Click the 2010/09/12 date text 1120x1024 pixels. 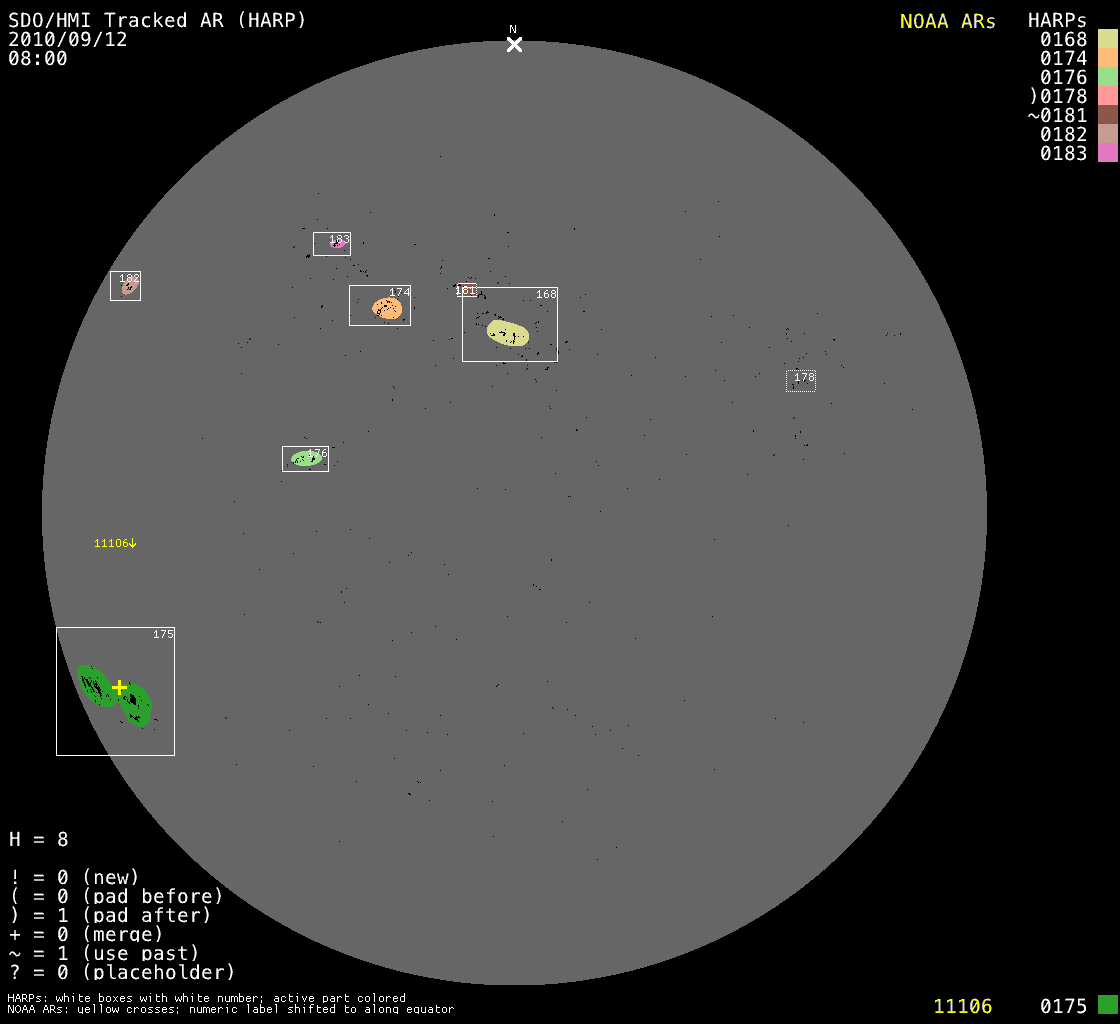(x=68, y=39)
